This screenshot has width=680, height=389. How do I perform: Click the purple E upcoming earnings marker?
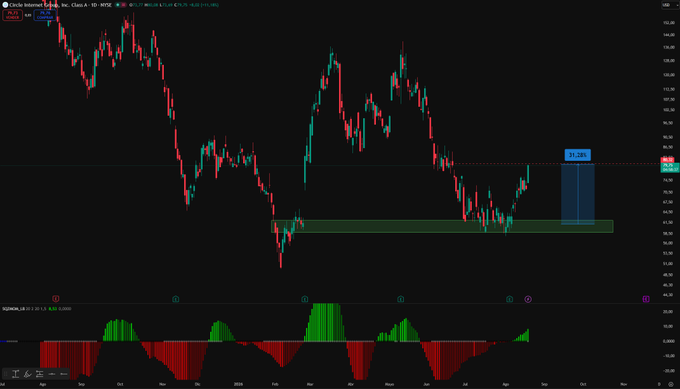(x=646, y=299)
